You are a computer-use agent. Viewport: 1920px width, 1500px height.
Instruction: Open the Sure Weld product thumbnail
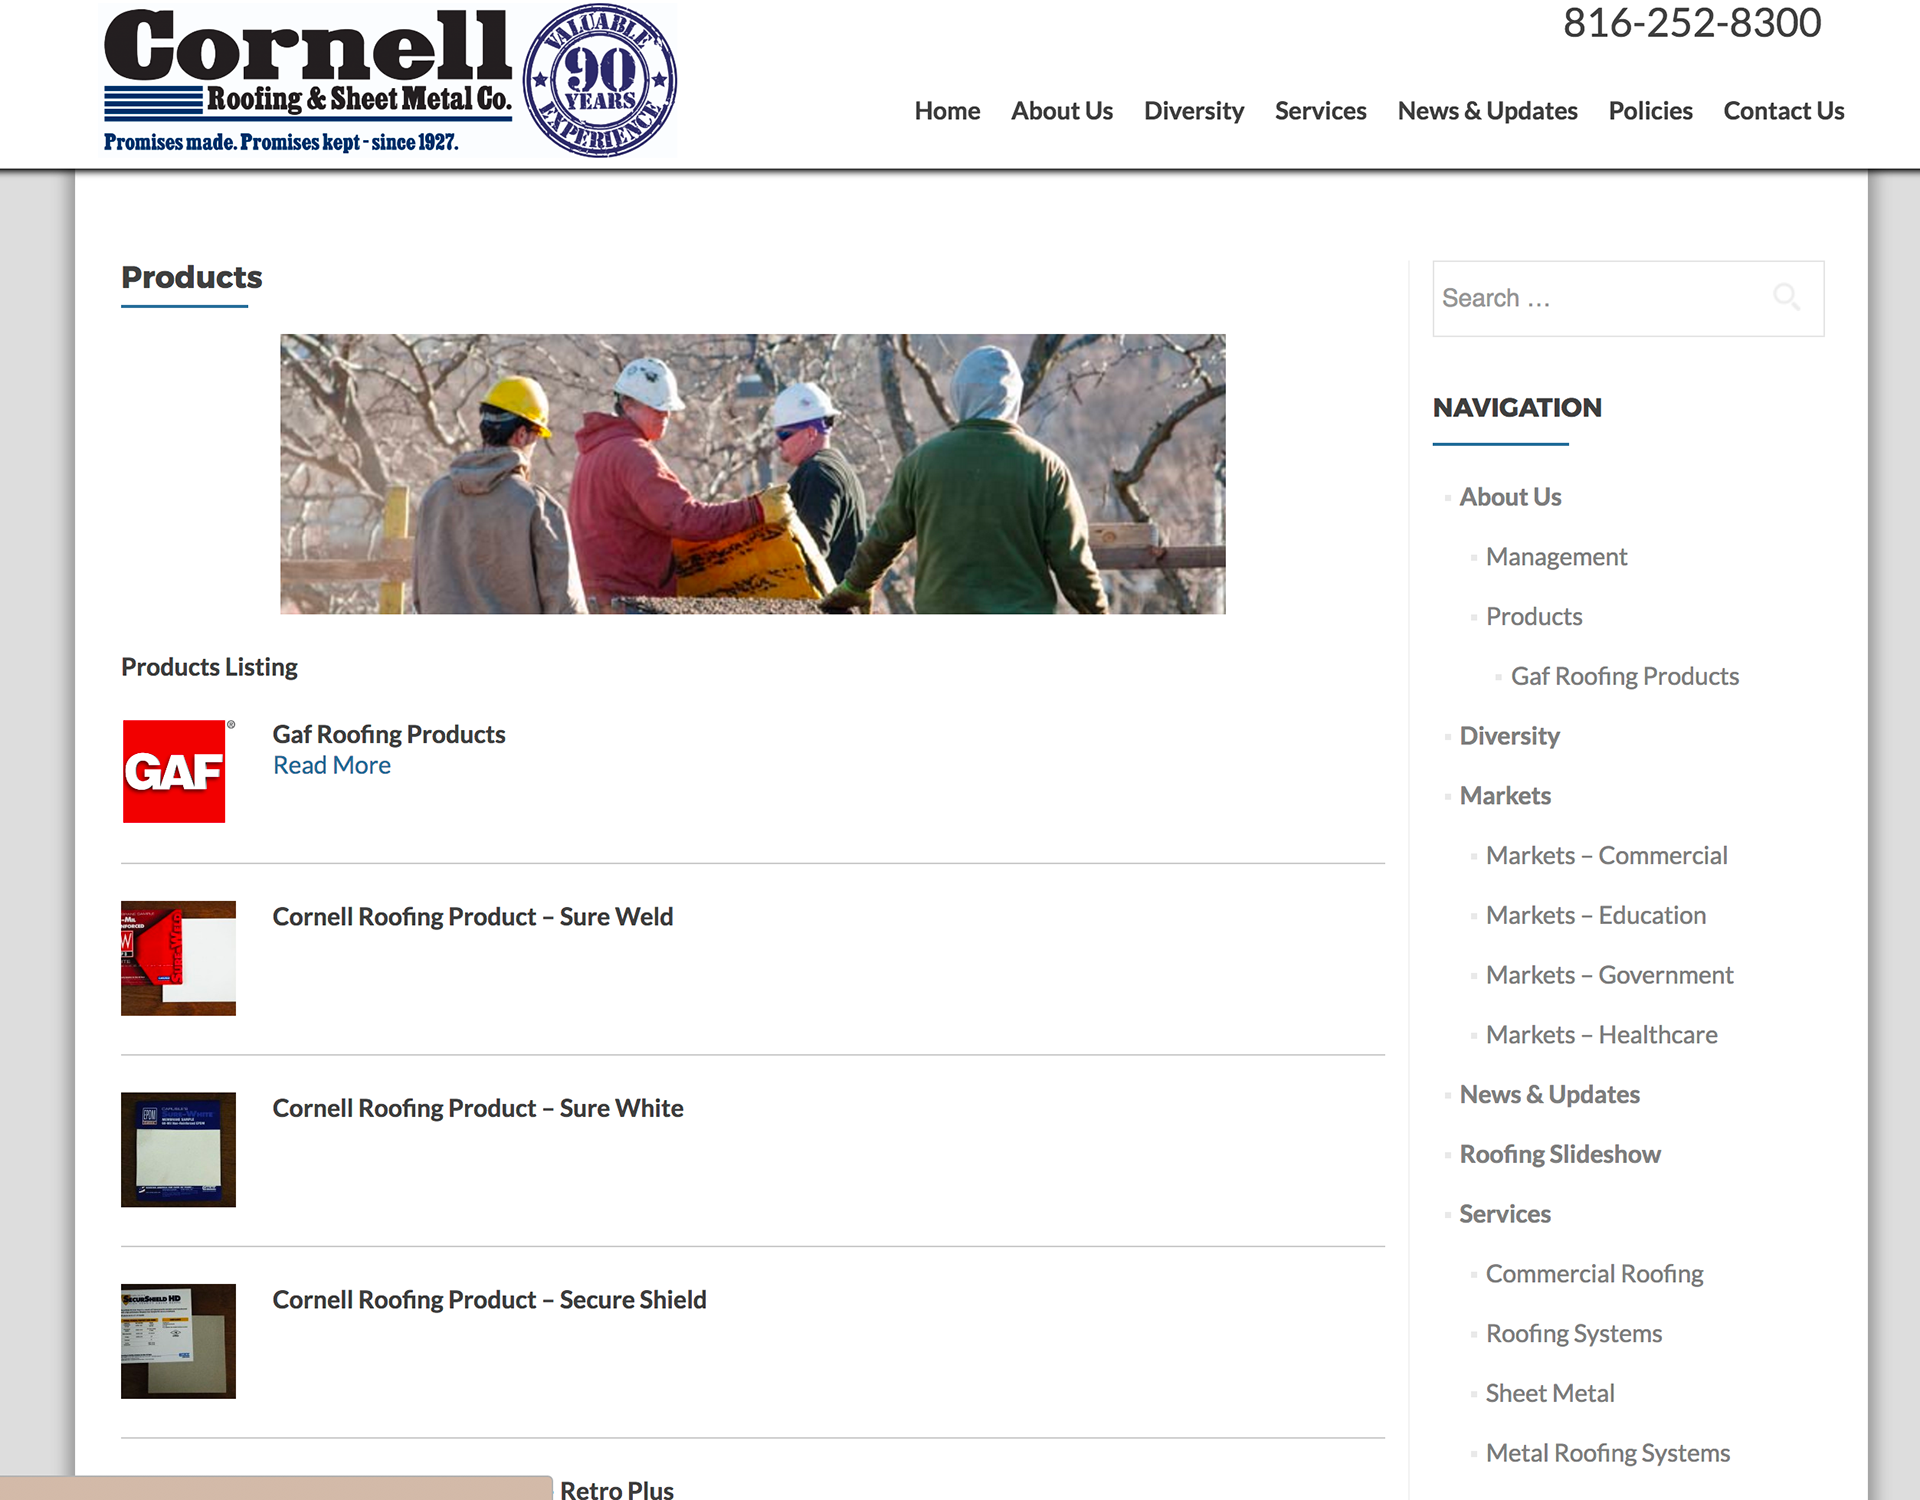coord(178,958)
